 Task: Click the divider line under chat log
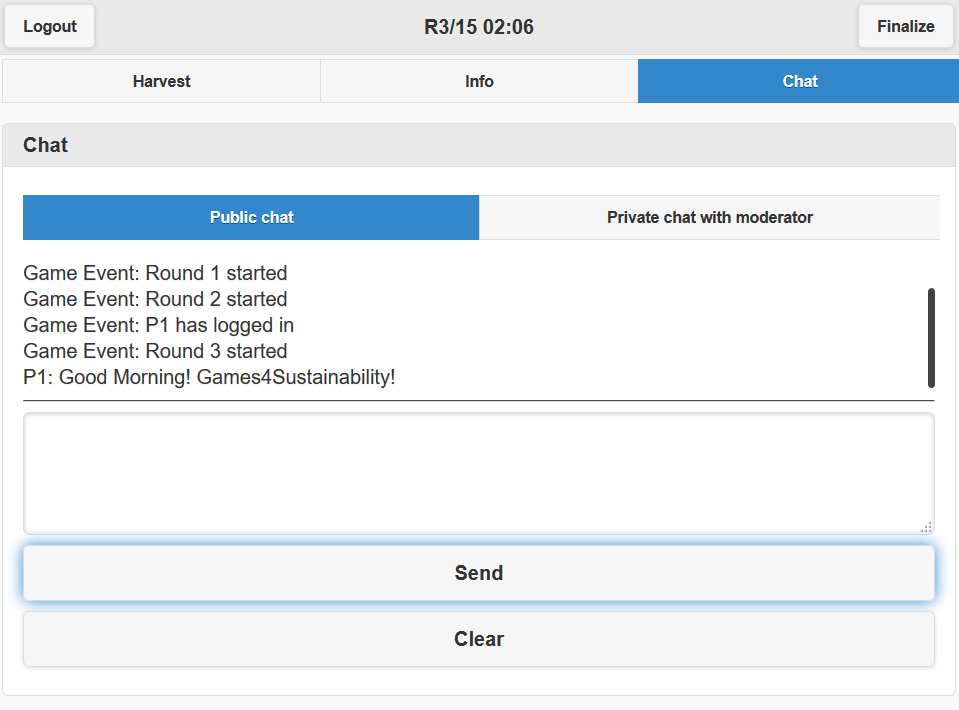tap(478, 401)
